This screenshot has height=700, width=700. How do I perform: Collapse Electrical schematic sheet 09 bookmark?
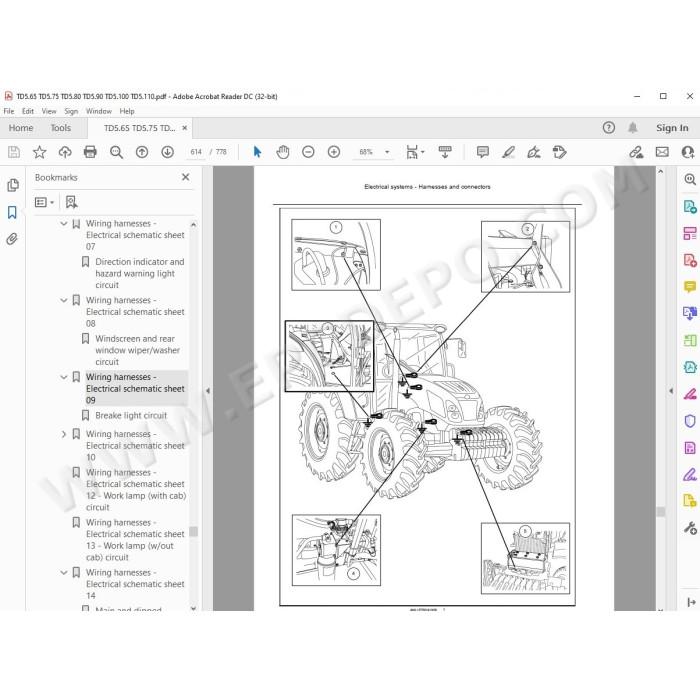[x=64, y=377]
